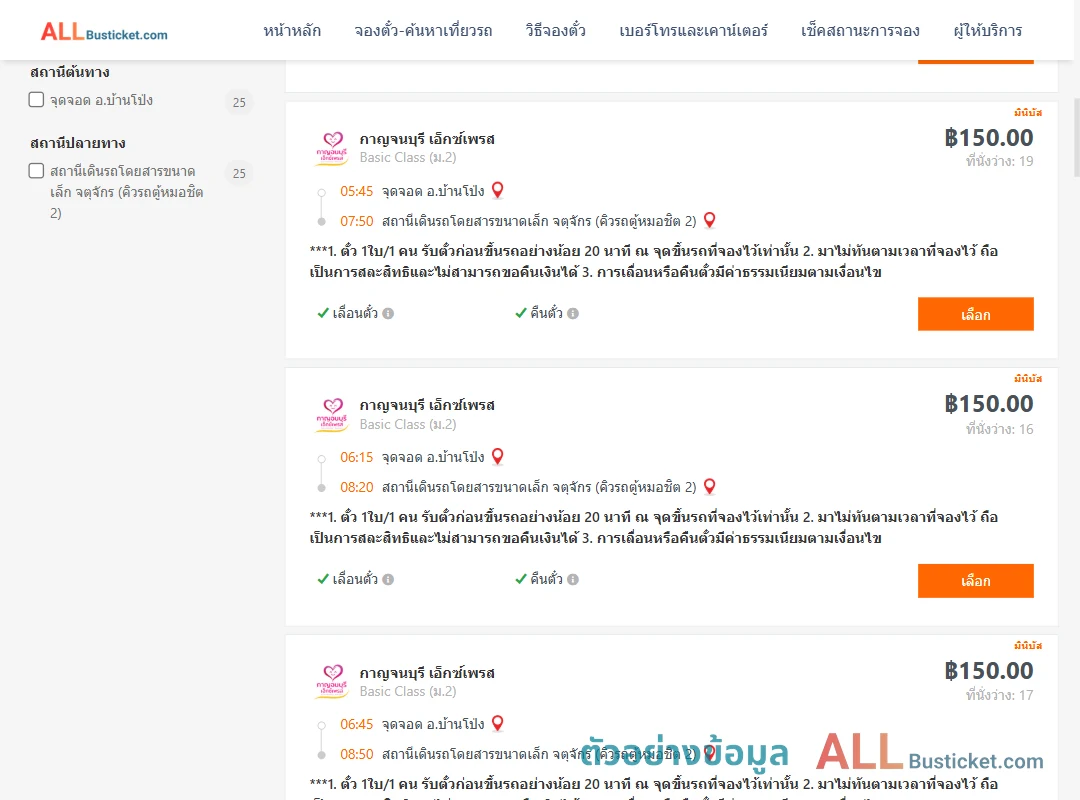This screenshot has height=800, width=1080.
Task: Click ฿150.00 price on 06:15 trip
Action: coord(988,404)
